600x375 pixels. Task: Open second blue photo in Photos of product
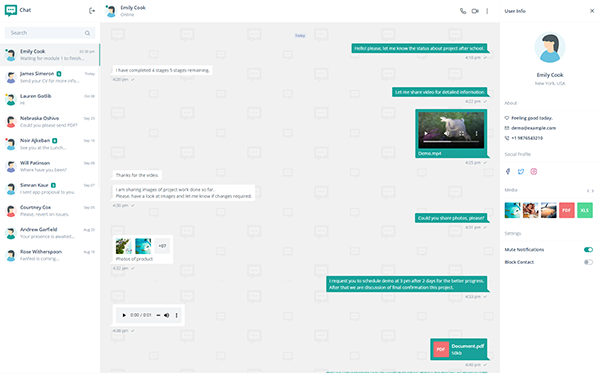(x=143, y=246)
